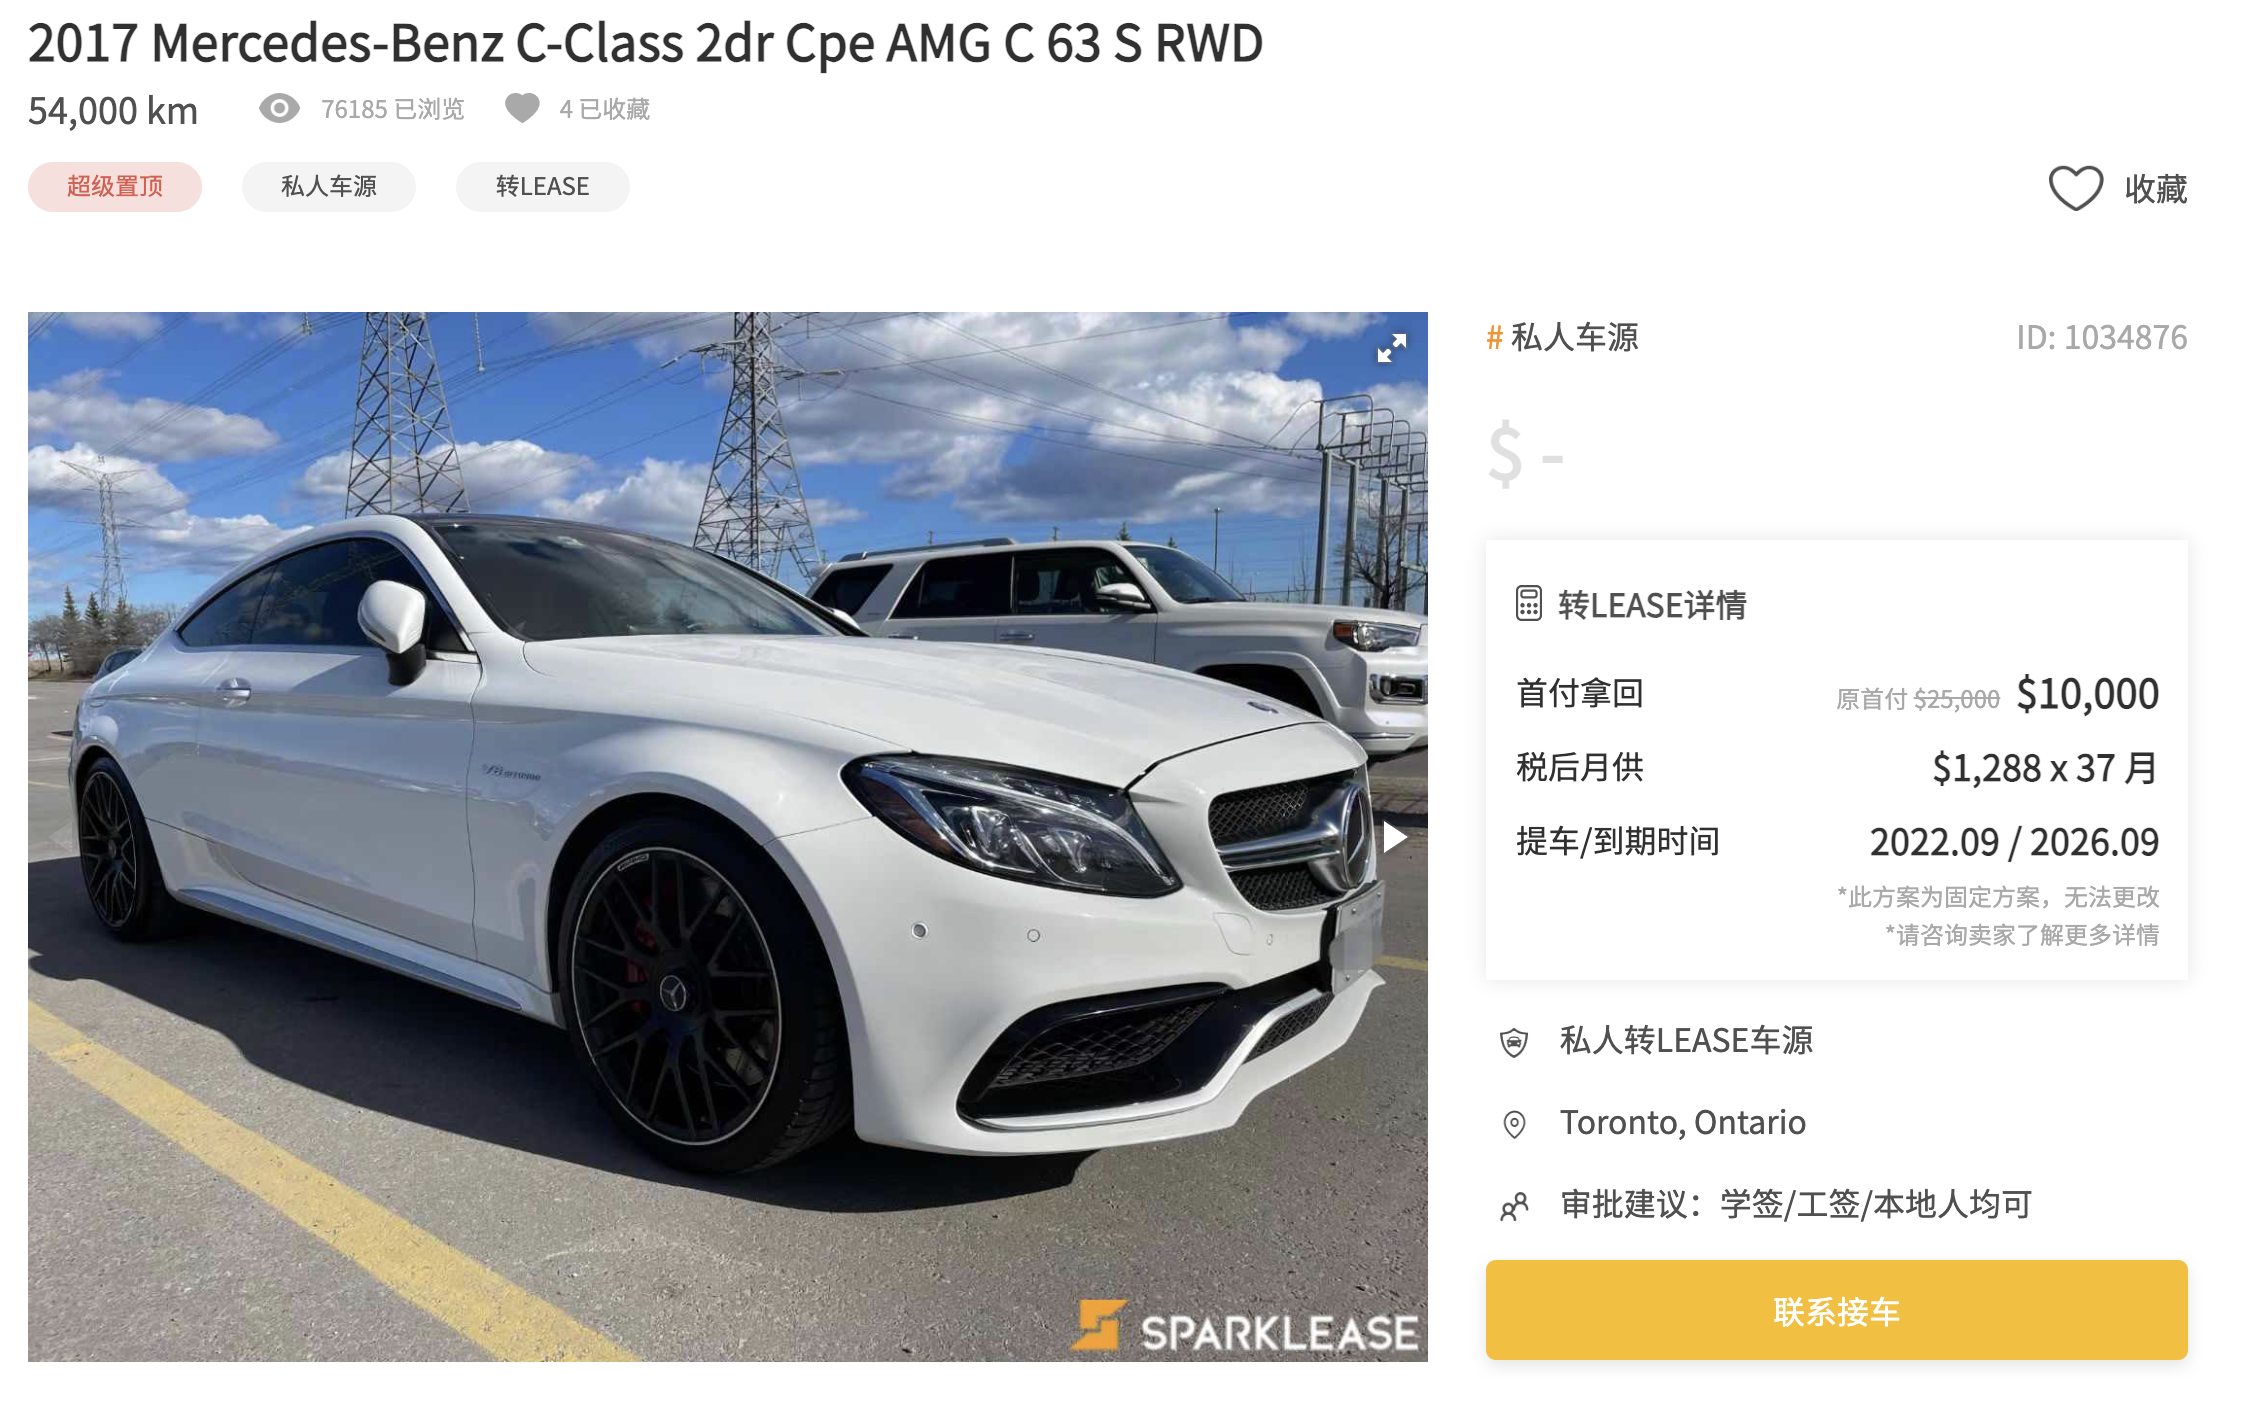Image resolution: width=2246 pixels, height=1420 pixels.
Task: Click the Toronto, Ontario location text
Action: tap(1683, 1123)
